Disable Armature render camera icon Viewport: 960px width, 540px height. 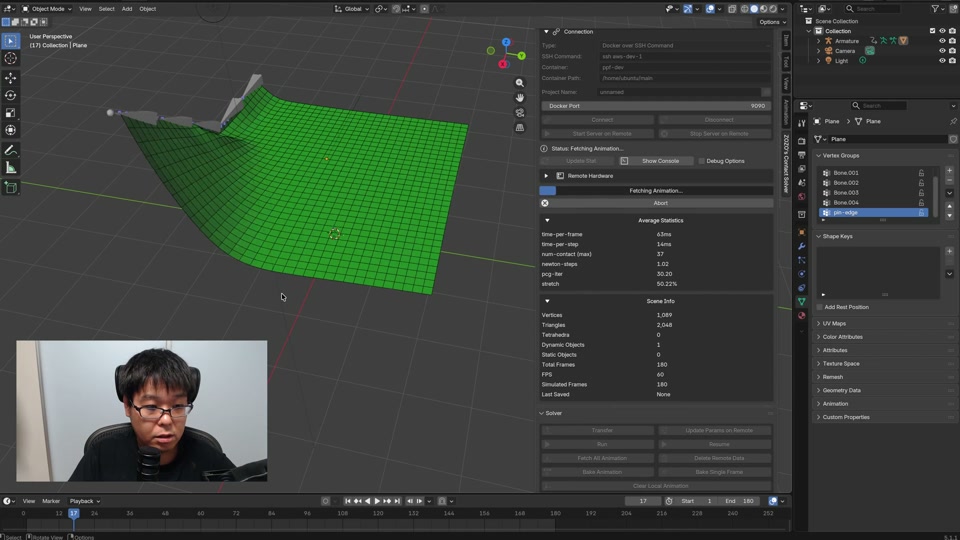pos(952,41)
